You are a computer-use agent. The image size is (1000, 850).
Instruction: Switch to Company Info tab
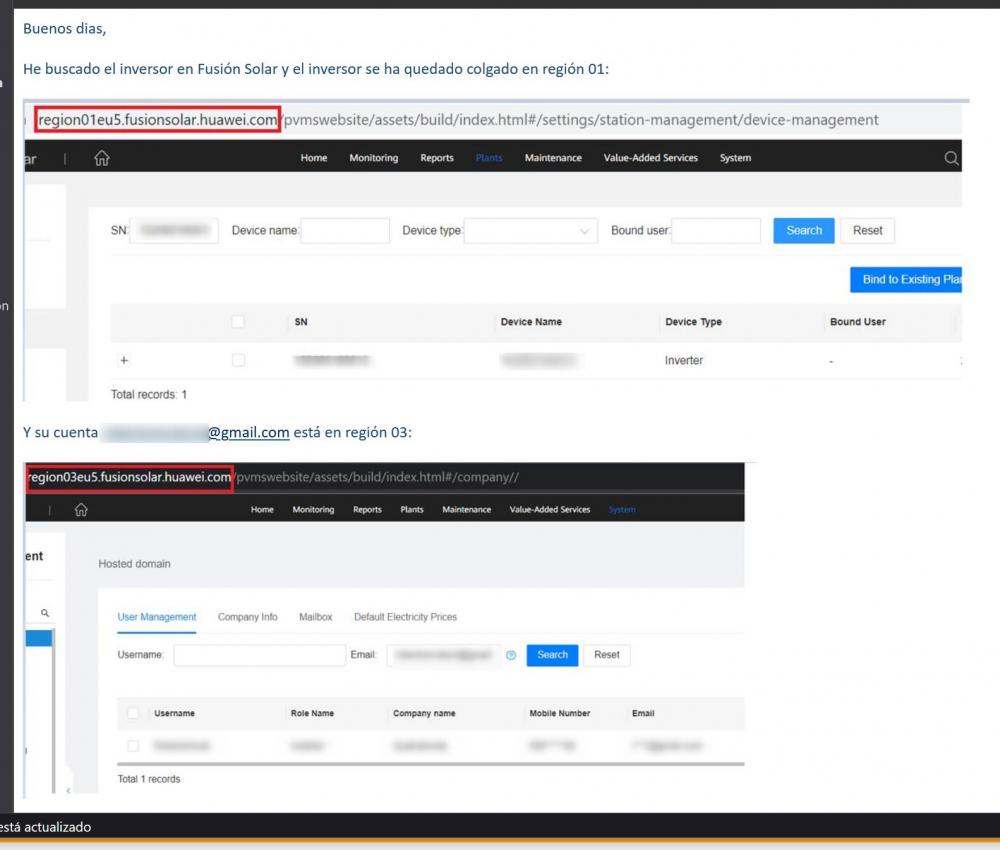click(247, 617)
